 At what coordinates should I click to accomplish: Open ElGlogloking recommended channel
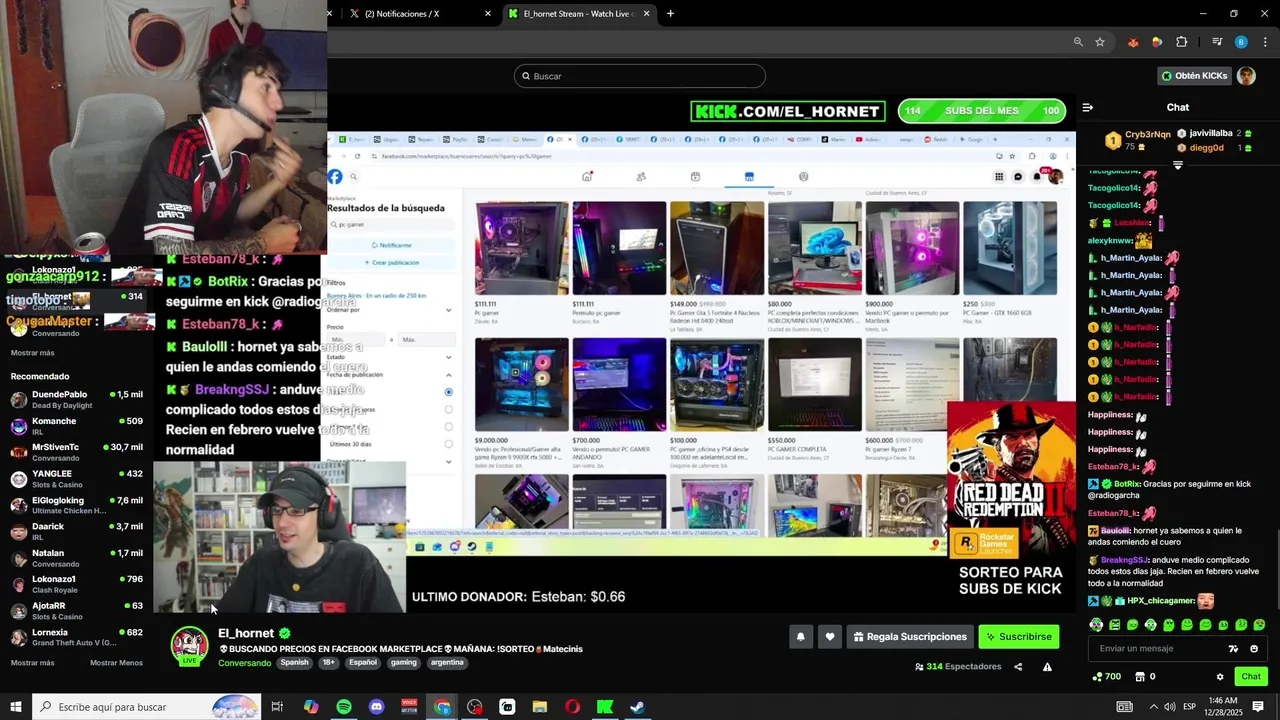click(x=77, y=505)
